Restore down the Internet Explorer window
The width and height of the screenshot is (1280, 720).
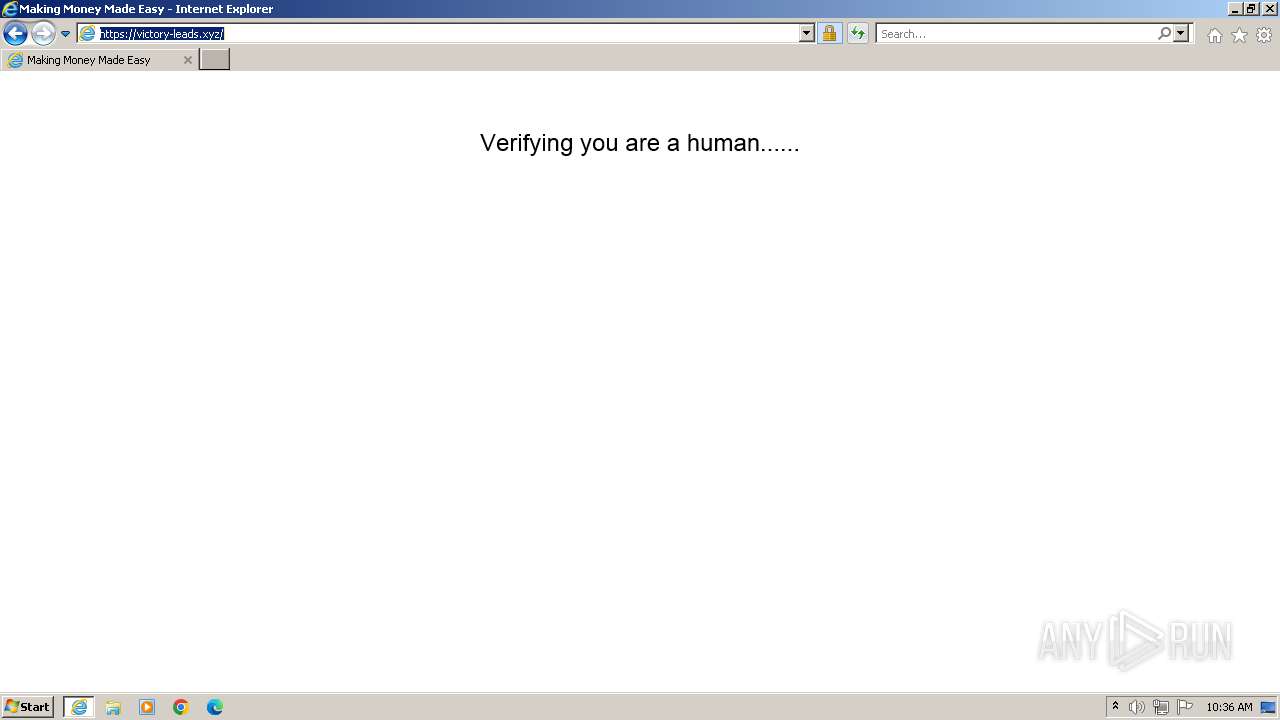(x=1251, y=9)
